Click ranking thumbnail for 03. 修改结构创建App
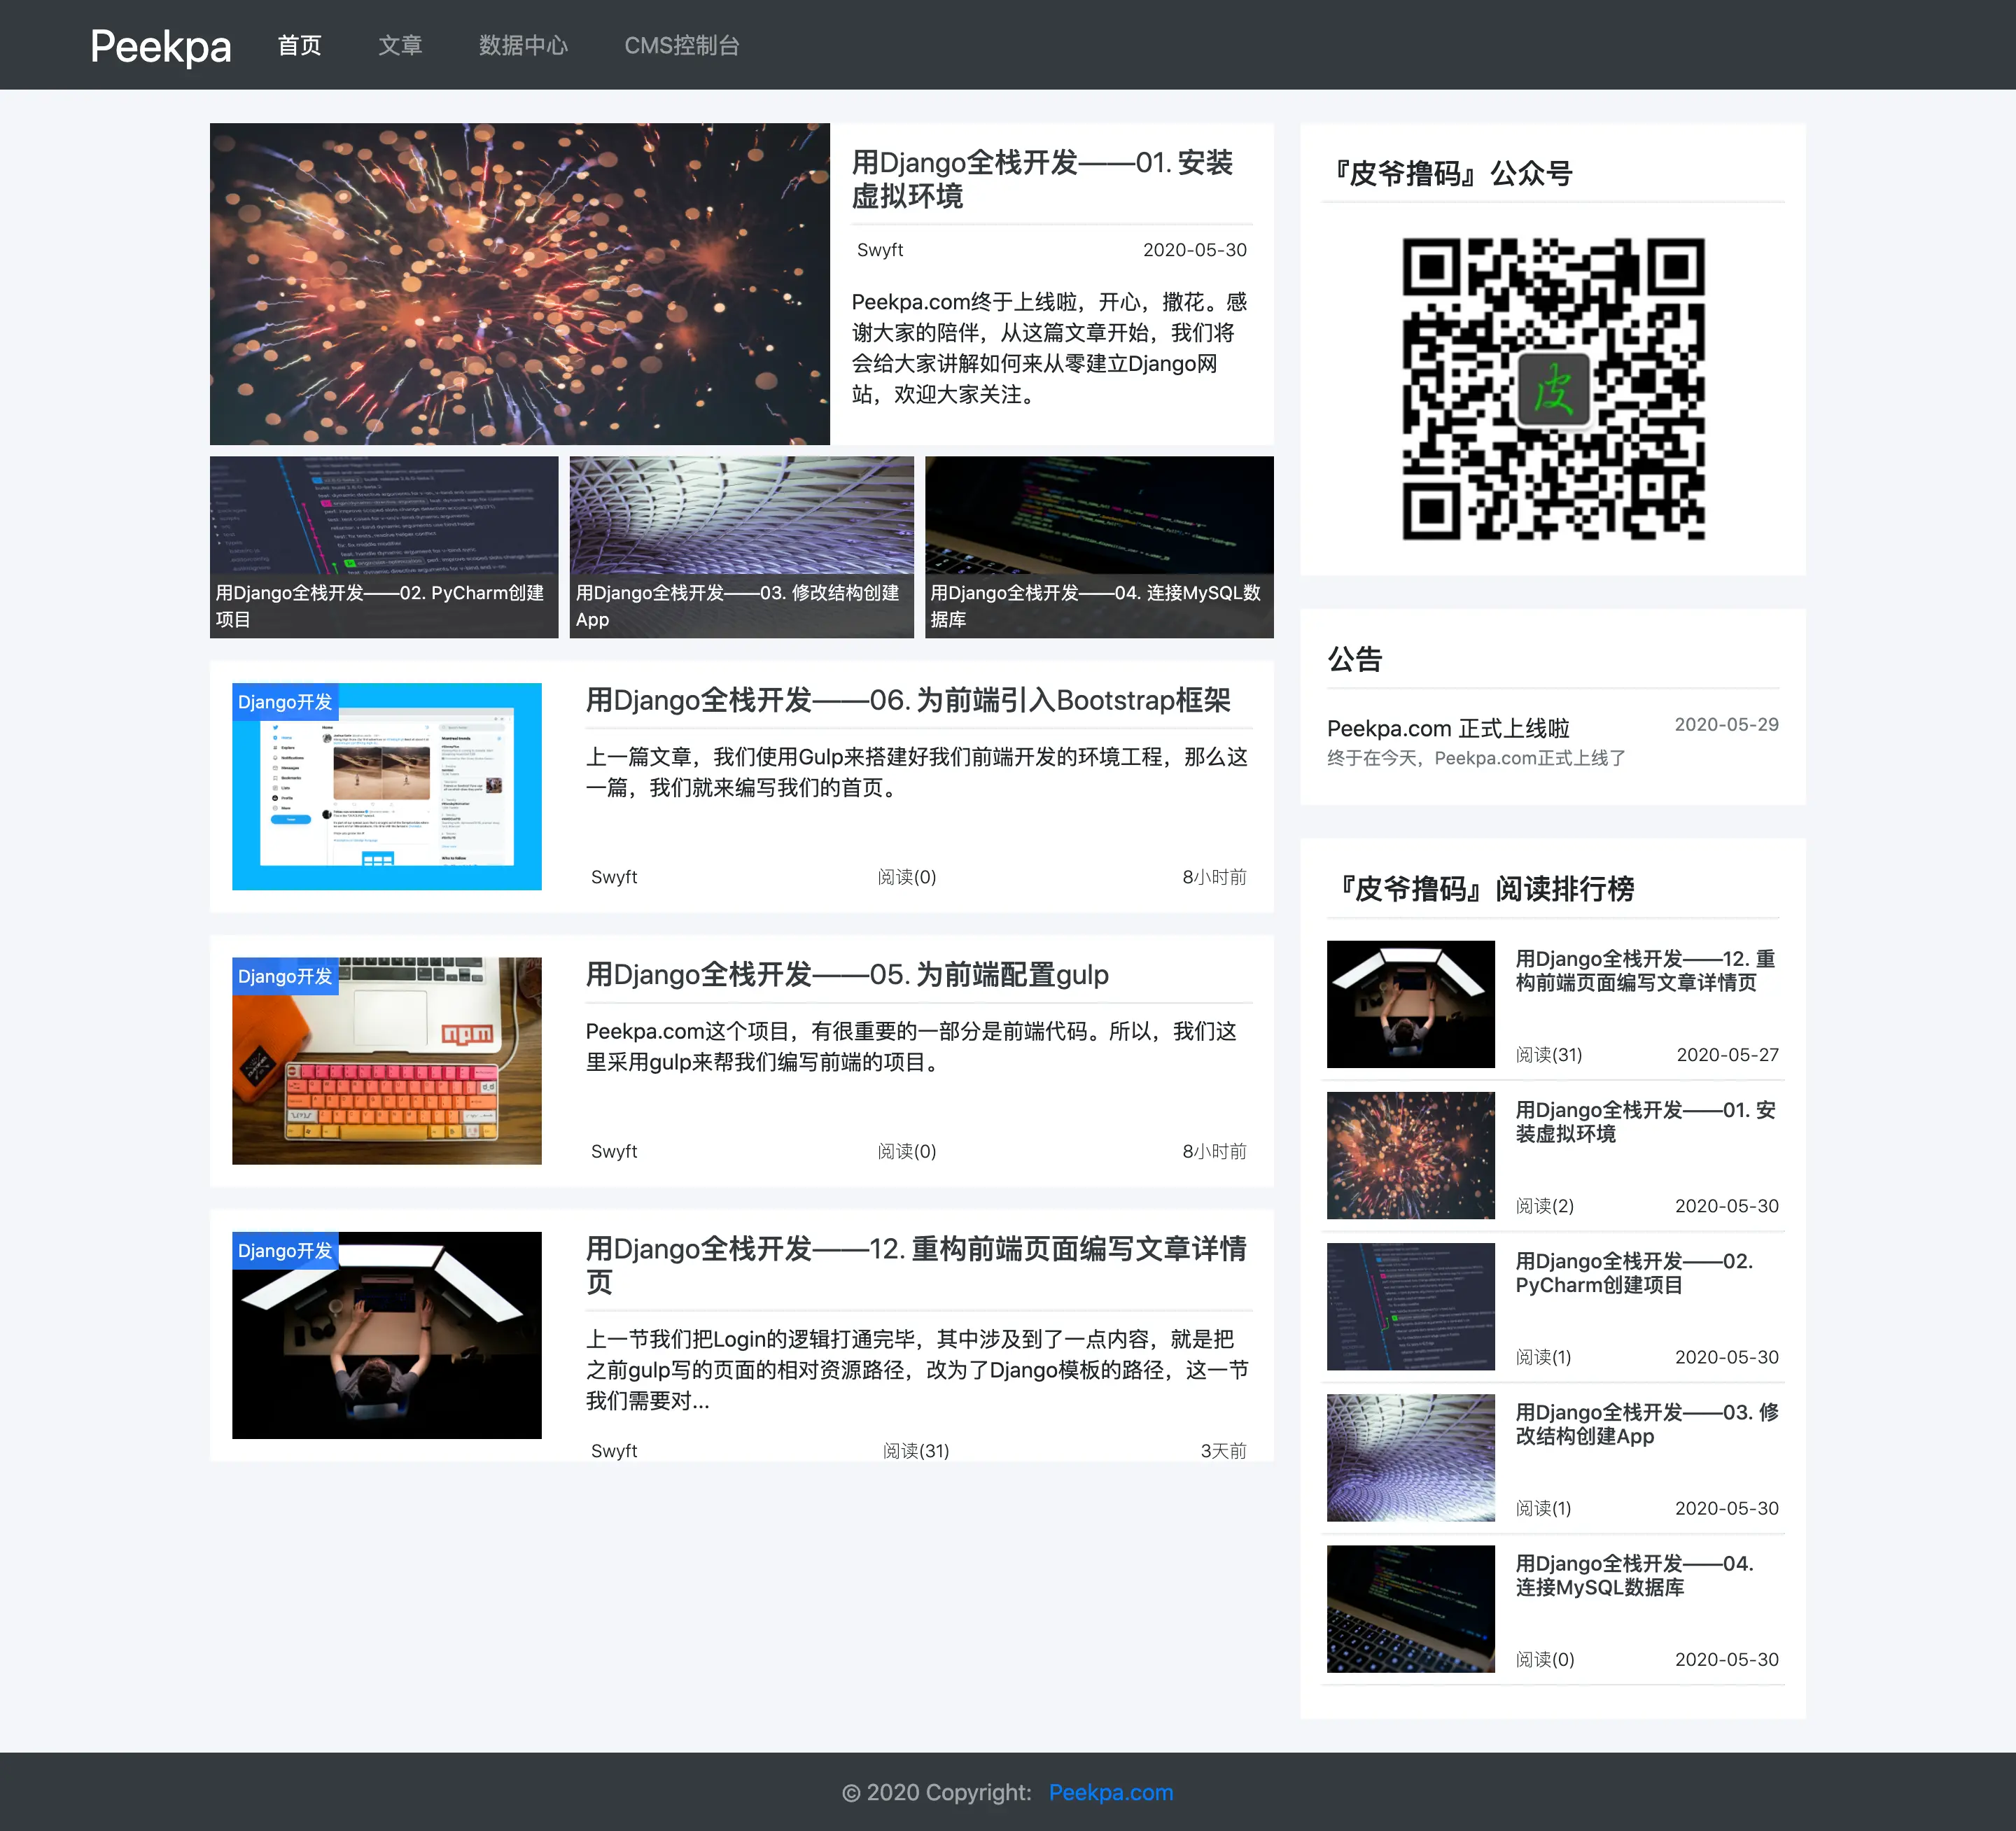The width and height of the screenshot is (2016, 1831). point(1410,1457)
